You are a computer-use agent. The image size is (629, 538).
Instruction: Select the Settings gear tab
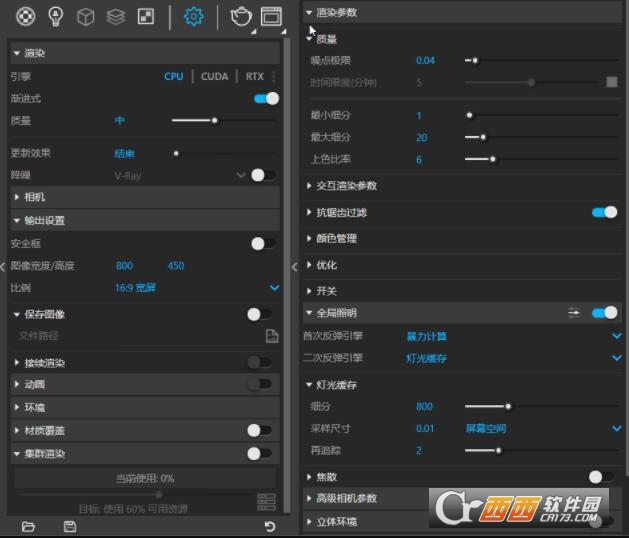pyautogui.click(x=194, y=16)
